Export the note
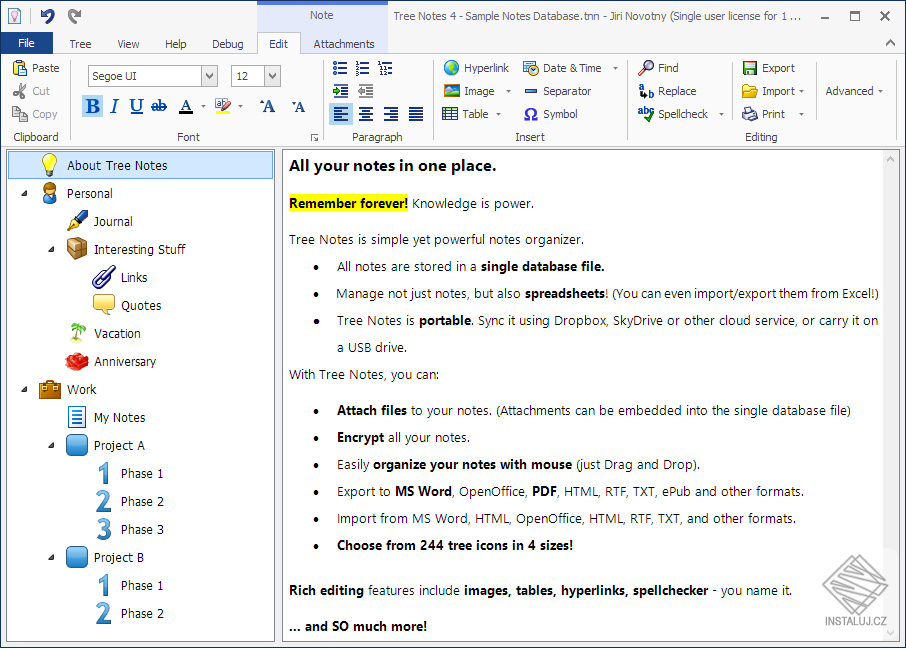906x648 pixels. pos(768,68)
